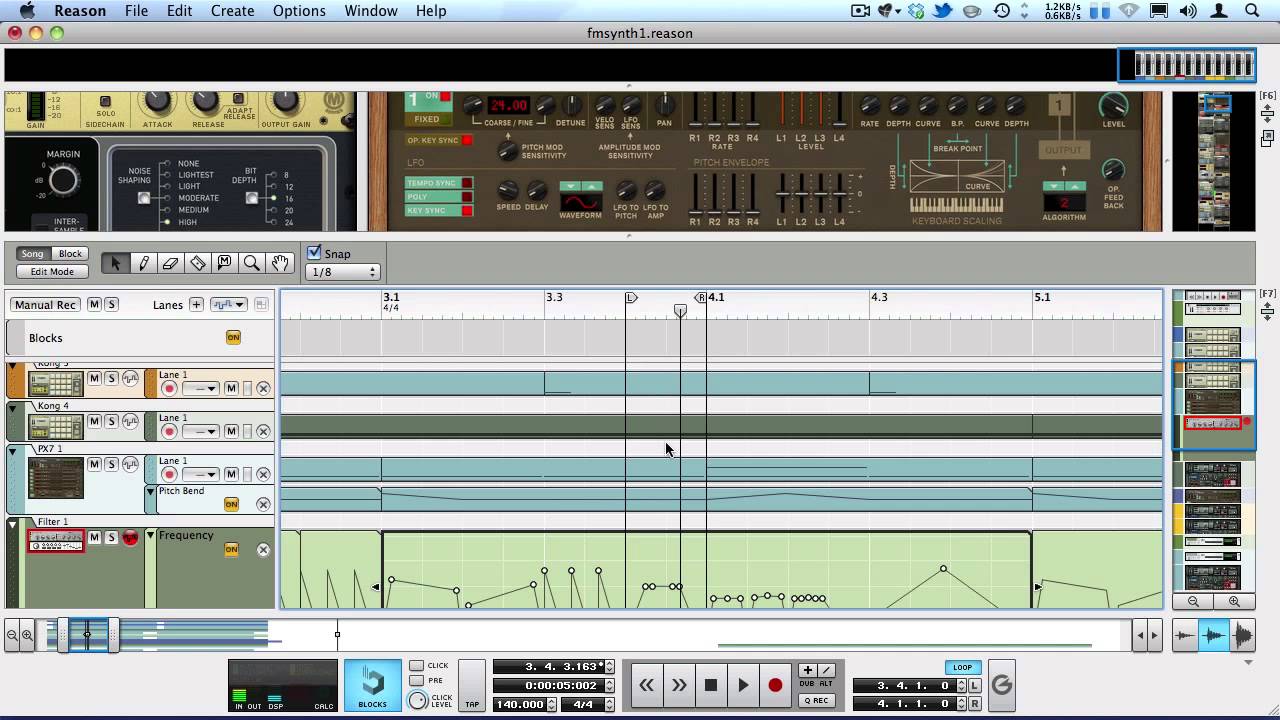Open Spotlight search in menu bar
1280x720 pixels.
1252,11
